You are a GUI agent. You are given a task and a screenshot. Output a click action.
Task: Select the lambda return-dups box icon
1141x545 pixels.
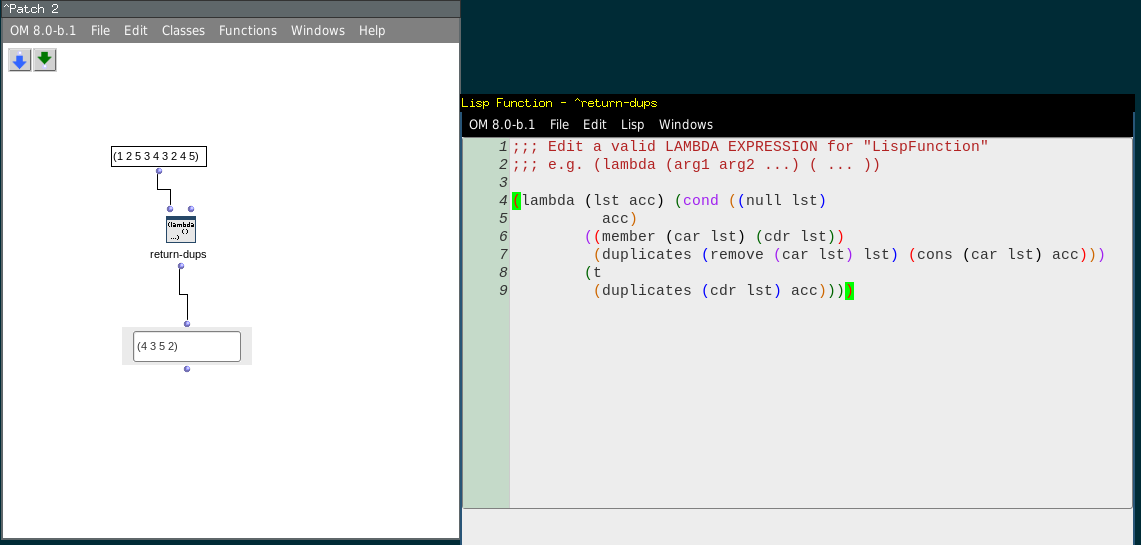[x=181, y=230]
